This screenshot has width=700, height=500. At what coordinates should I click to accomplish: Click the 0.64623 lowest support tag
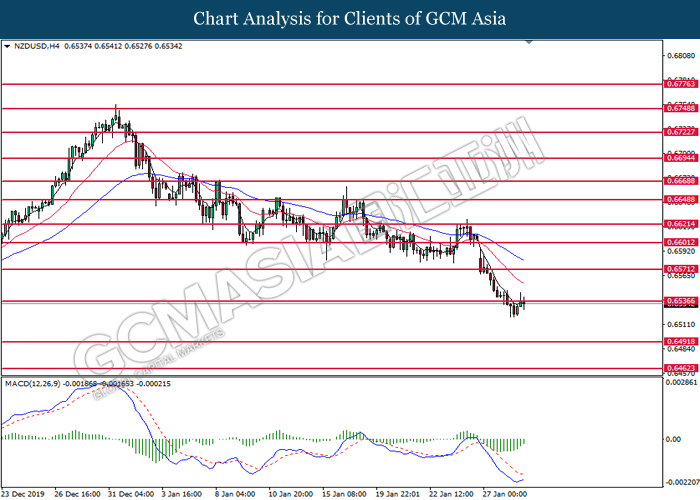pos(681,368)
